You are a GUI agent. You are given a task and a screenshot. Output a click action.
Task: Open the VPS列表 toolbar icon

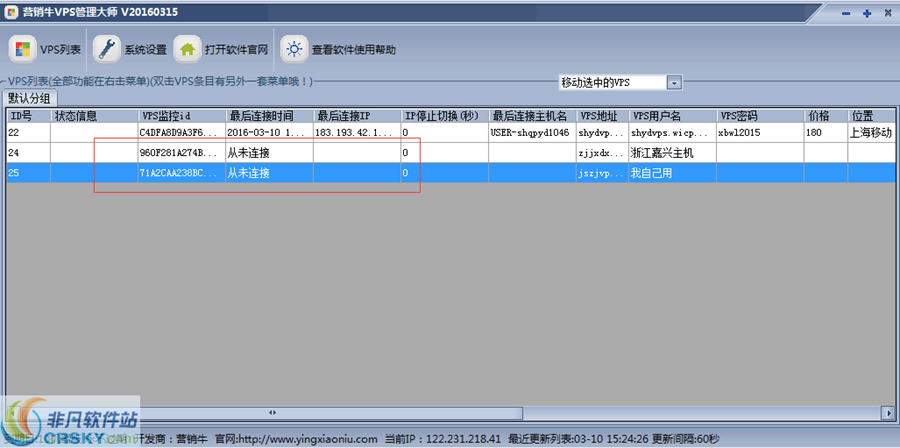point(22,49)
